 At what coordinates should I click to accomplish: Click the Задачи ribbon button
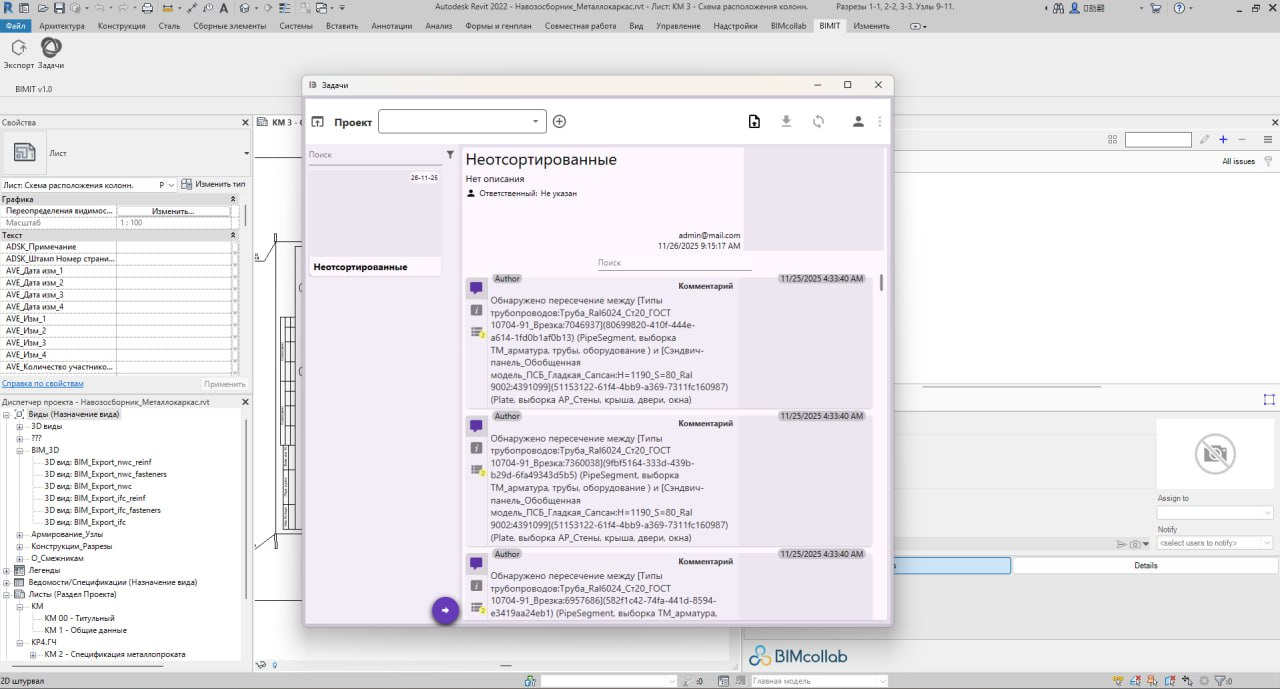coord(51,52)
